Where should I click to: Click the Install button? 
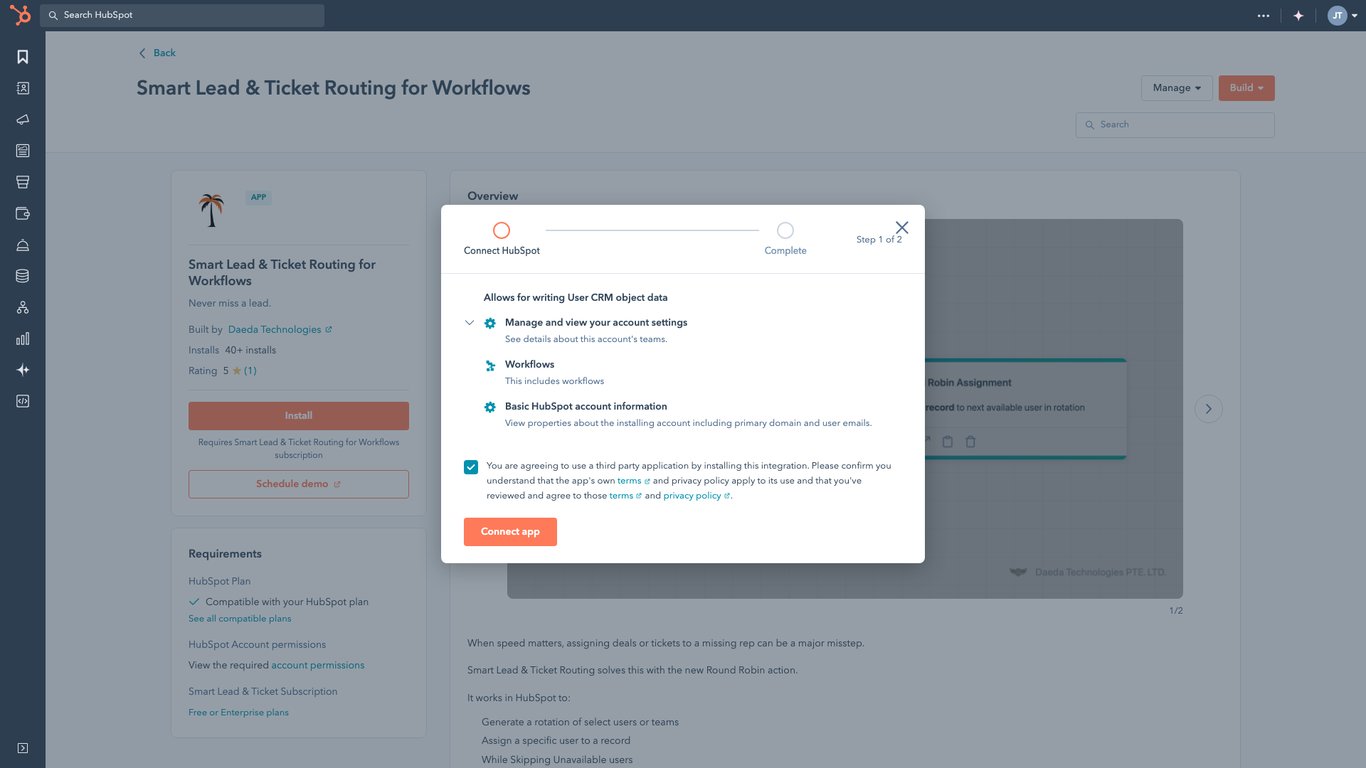tap(298, 415)
